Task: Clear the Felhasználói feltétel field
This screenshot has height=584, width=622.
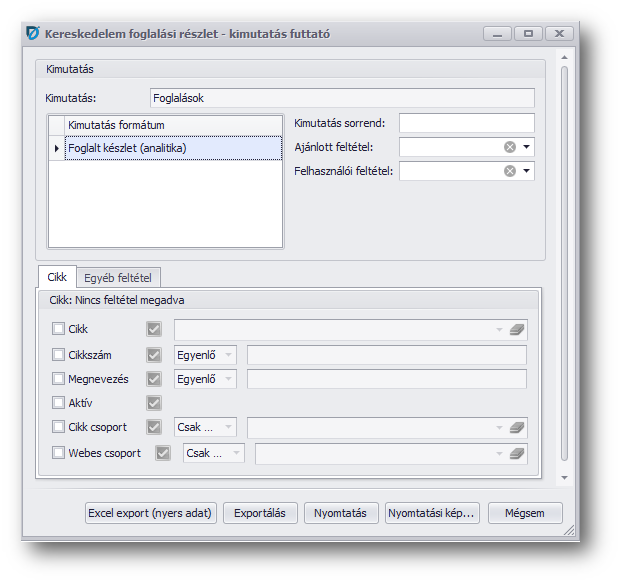Action: (510, 171)
